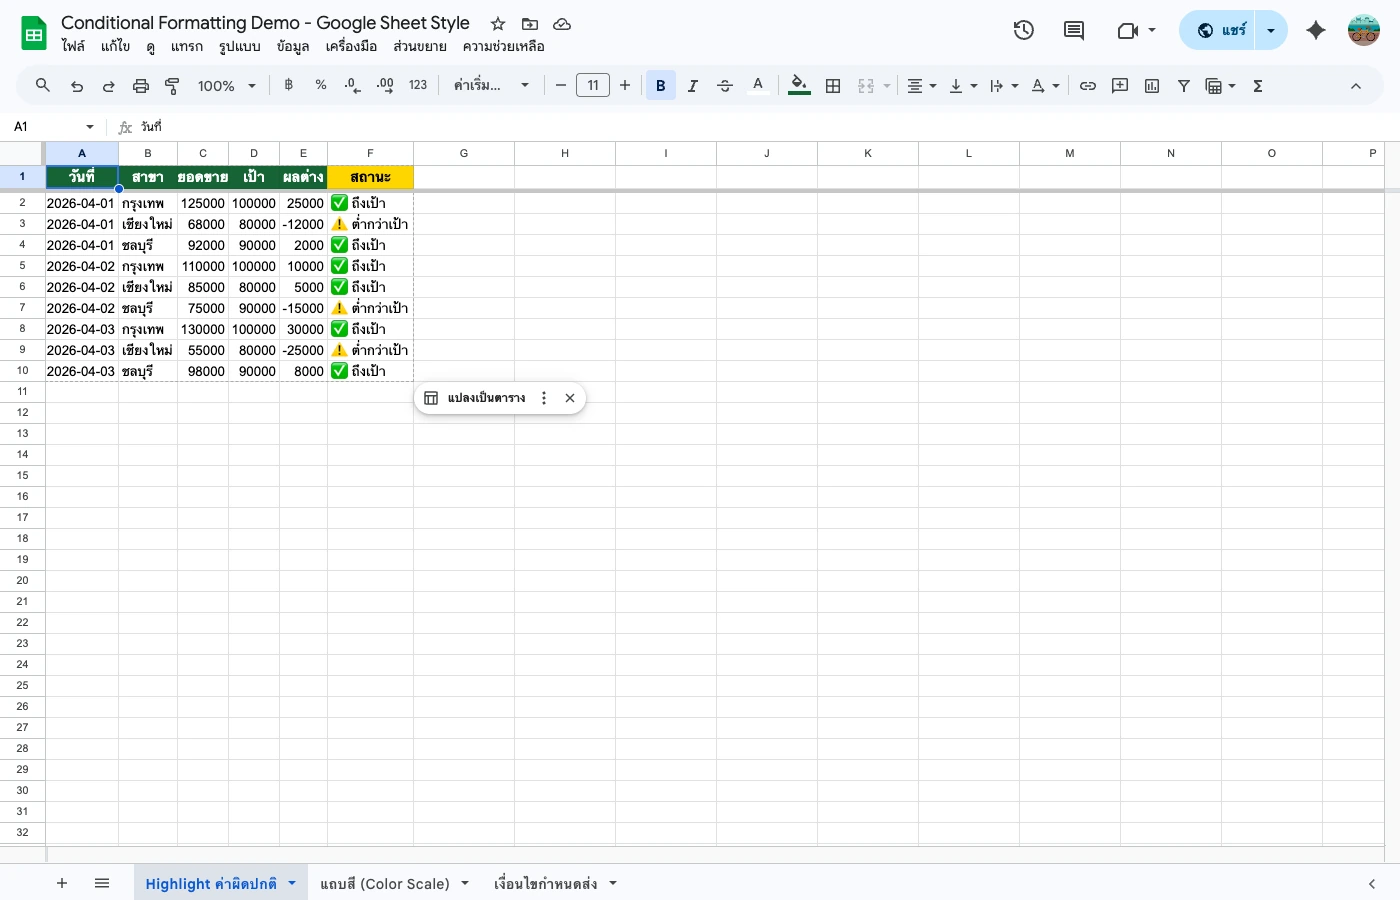Toggle strikethrough formatting
1400x900 pixels.
pyautogui.click(x=725, y=85)
